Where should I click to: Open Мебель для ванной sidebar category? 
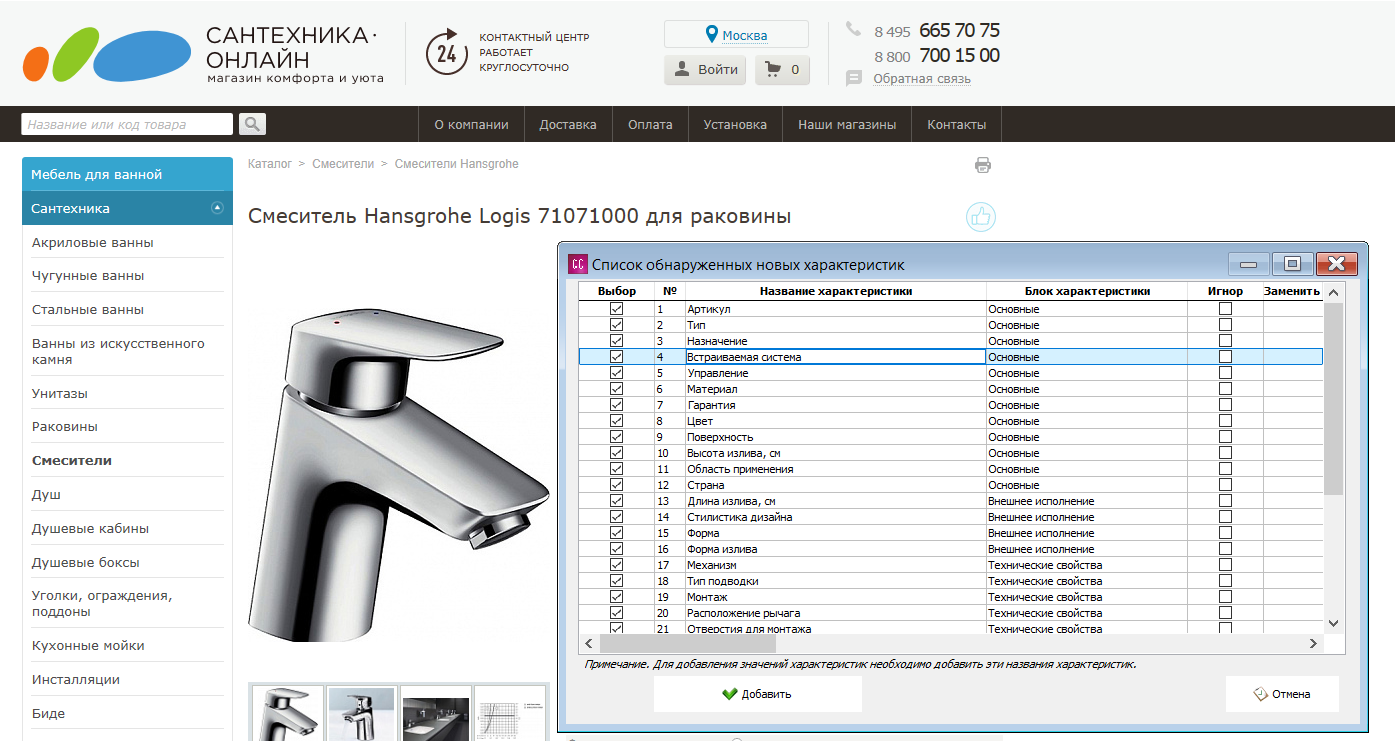(127, 174)
